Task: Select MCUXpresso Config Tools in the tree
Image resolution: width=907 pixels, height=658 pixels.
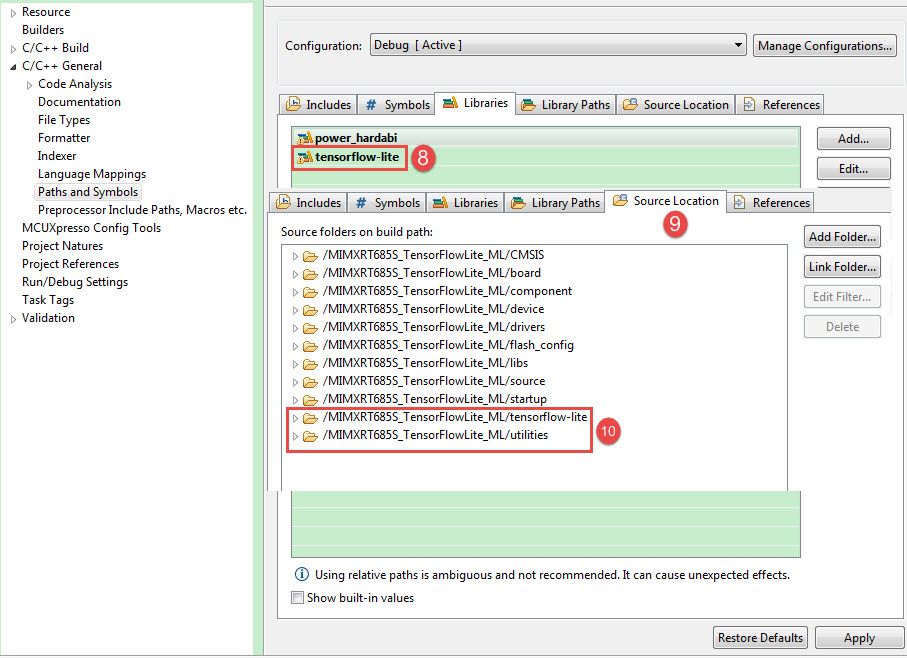Action: pos(91,228)
